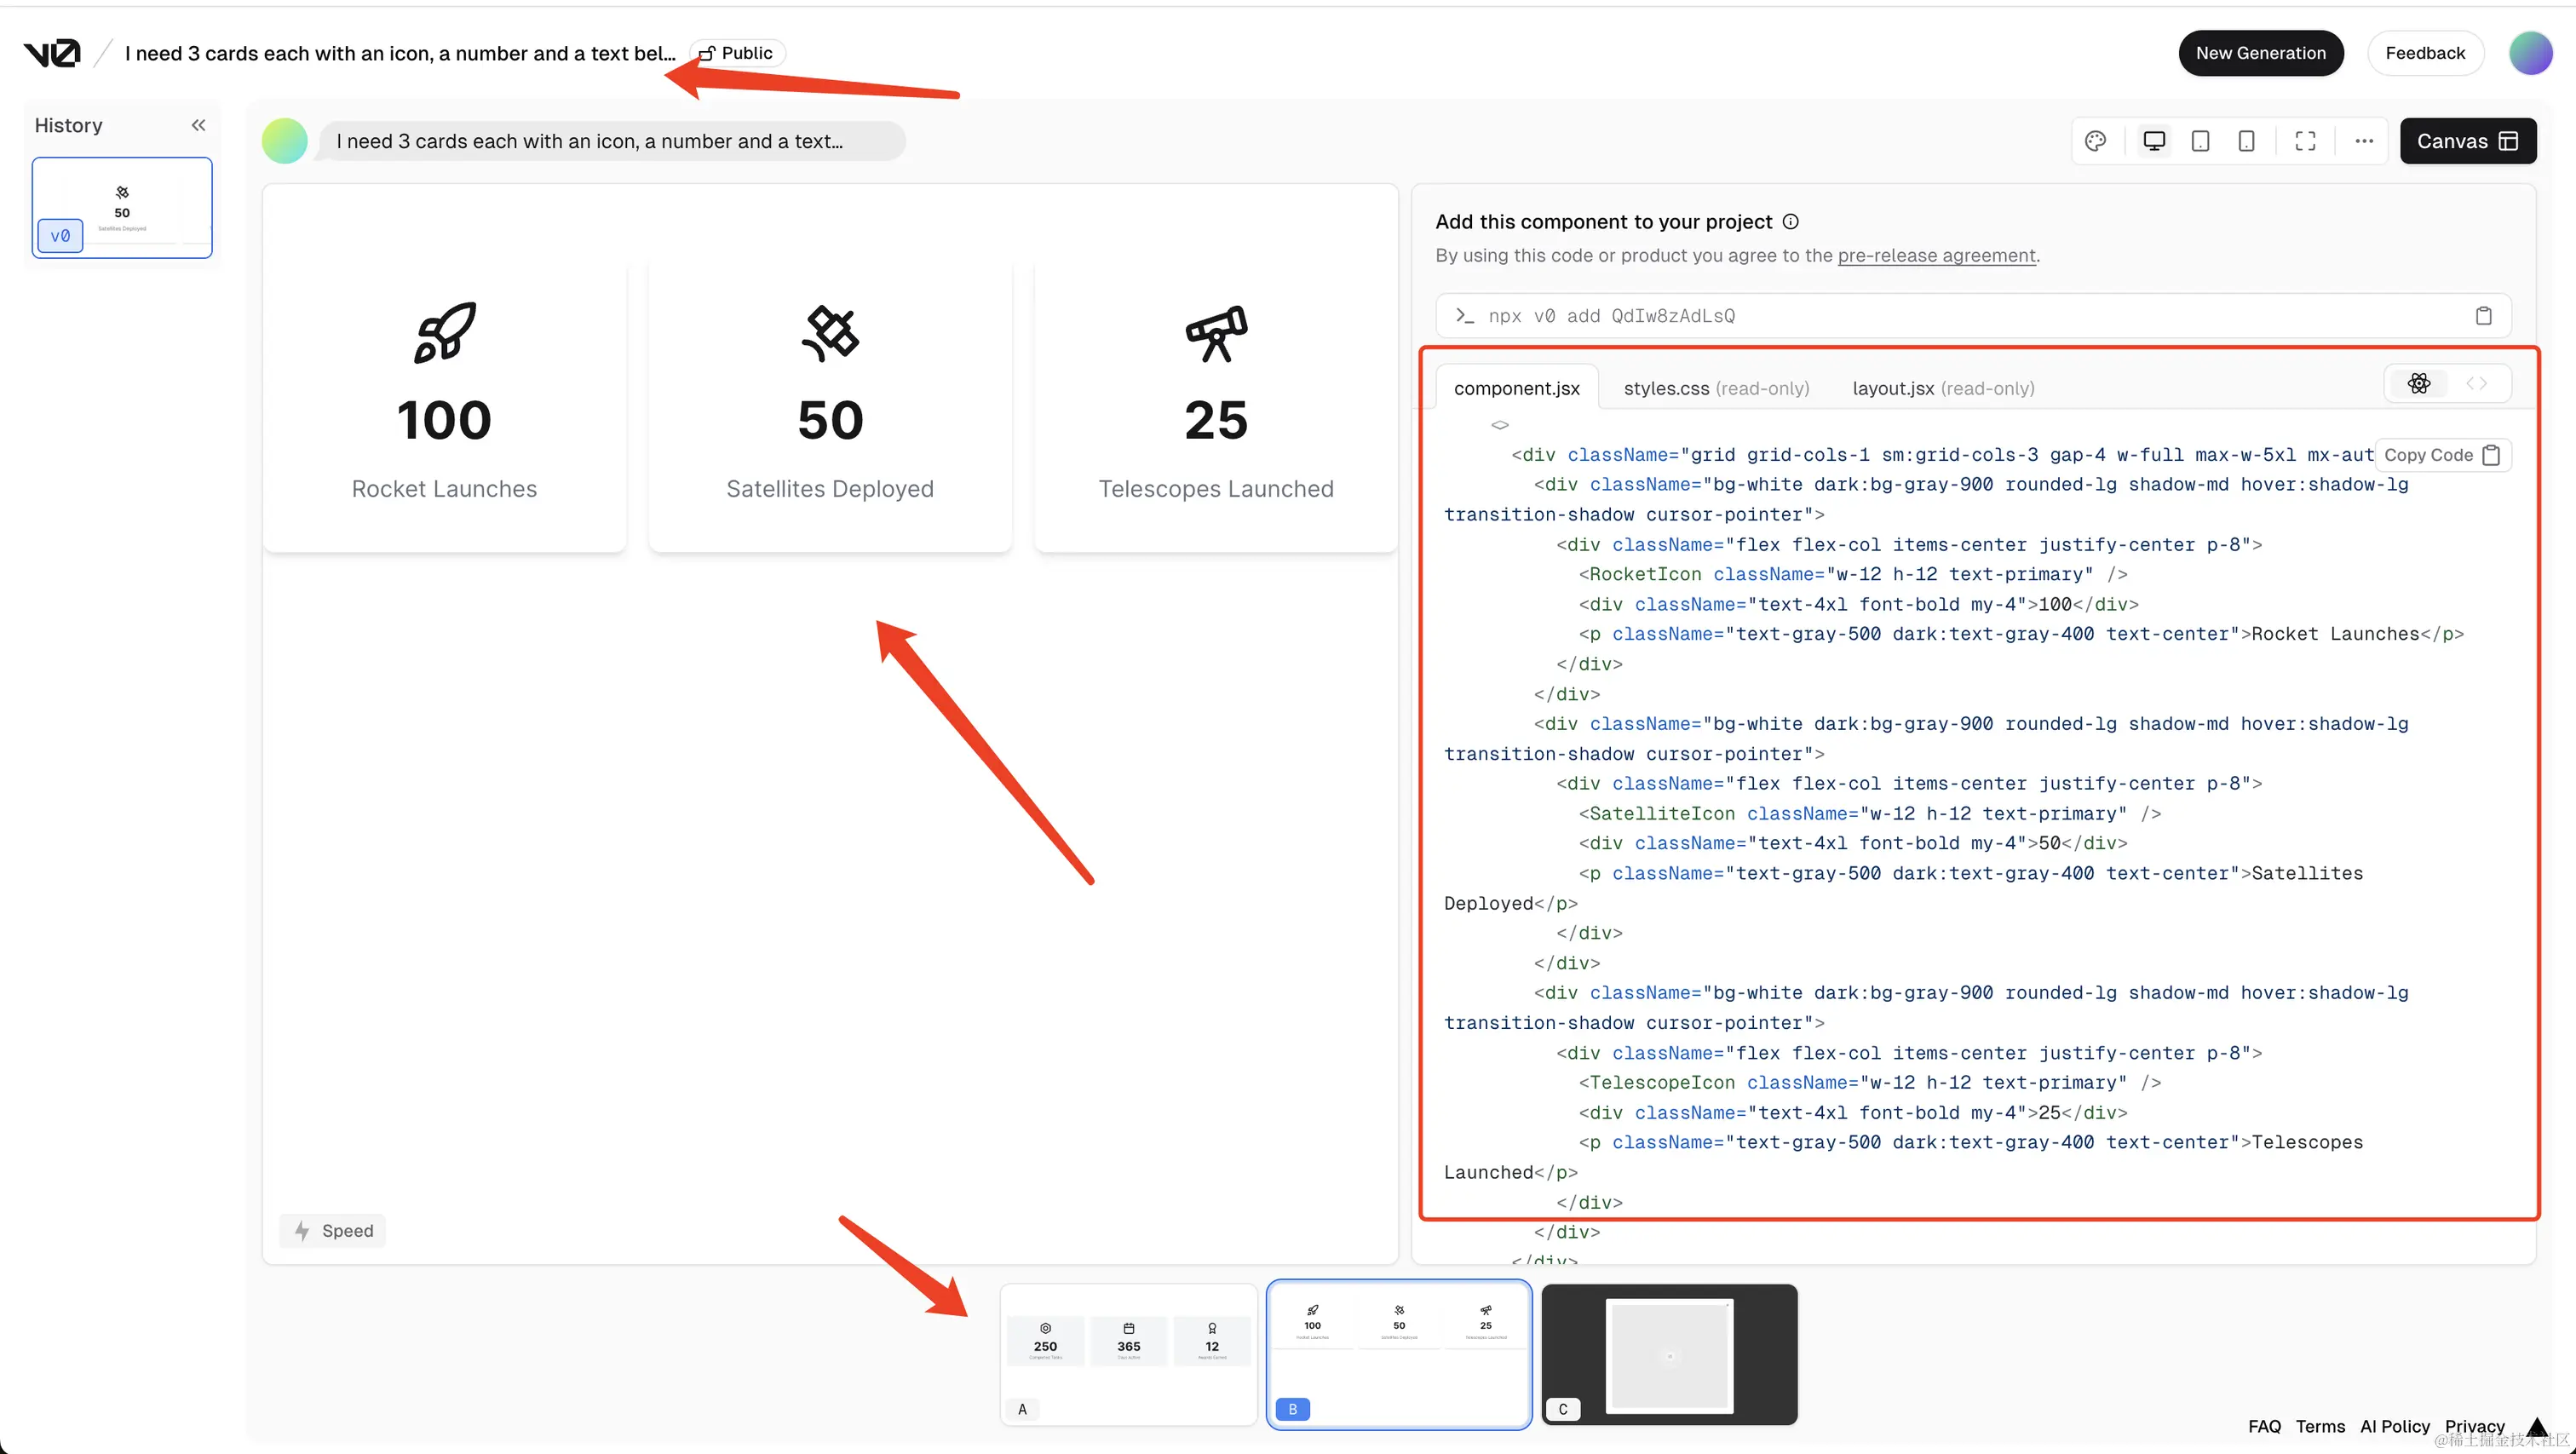
Task: Copy the npx v0 add command
Action: tap(2483, 316)
